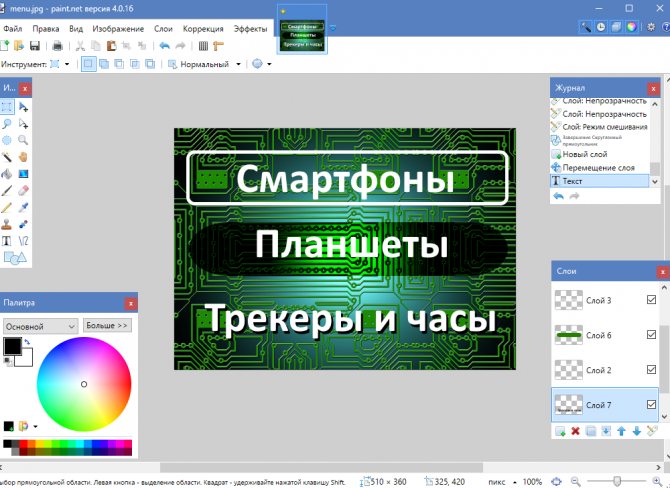The image size is (670, 488).
Task: Open the Вид menu
Action: (76, 29)
